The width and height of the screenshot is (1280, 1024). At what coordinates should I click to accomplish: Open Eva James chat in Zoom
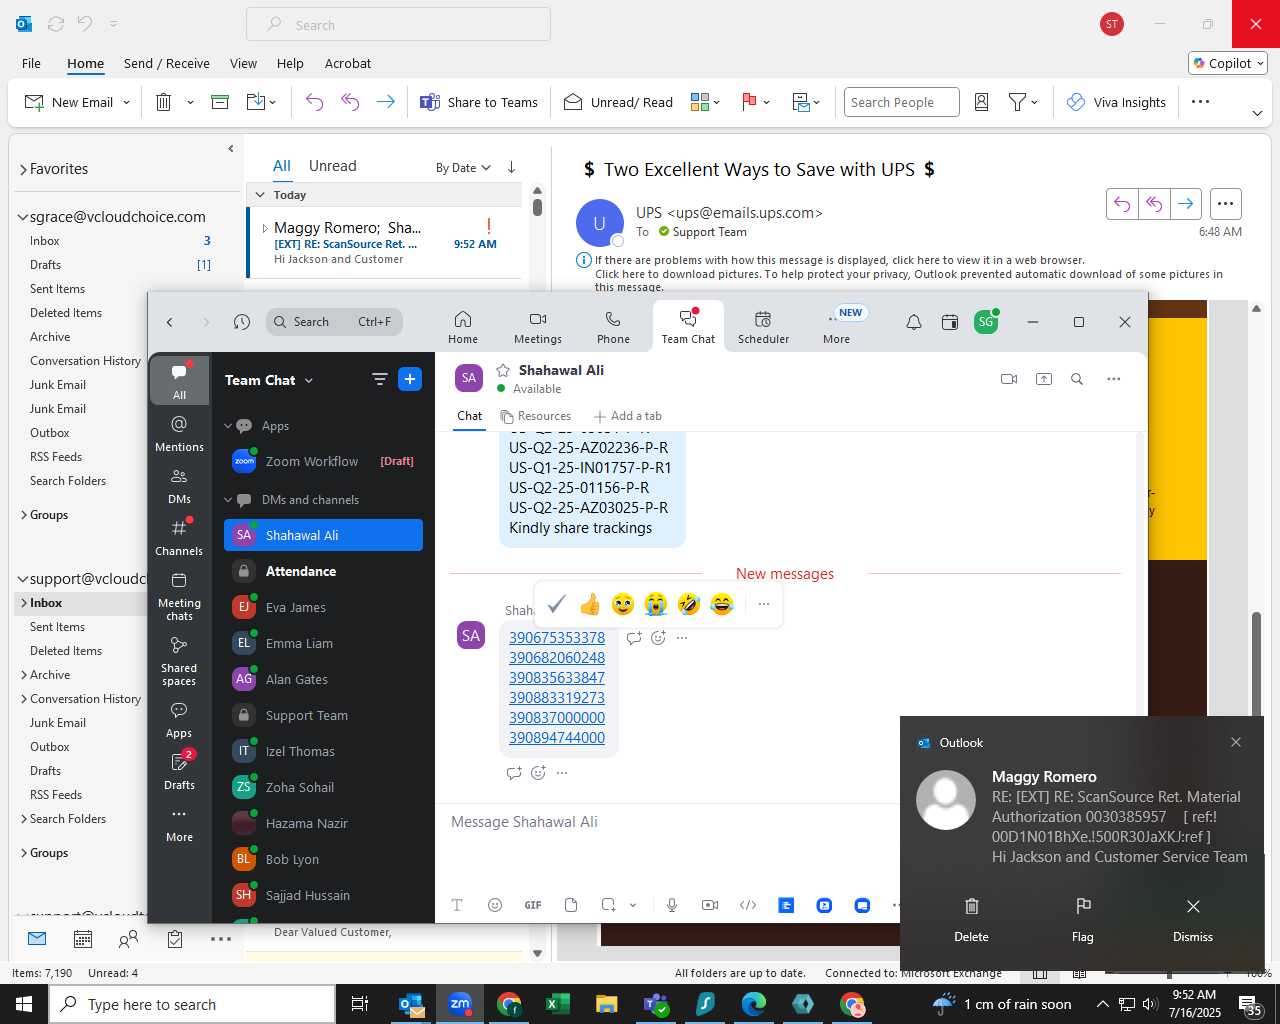click(x=323, y=607)
